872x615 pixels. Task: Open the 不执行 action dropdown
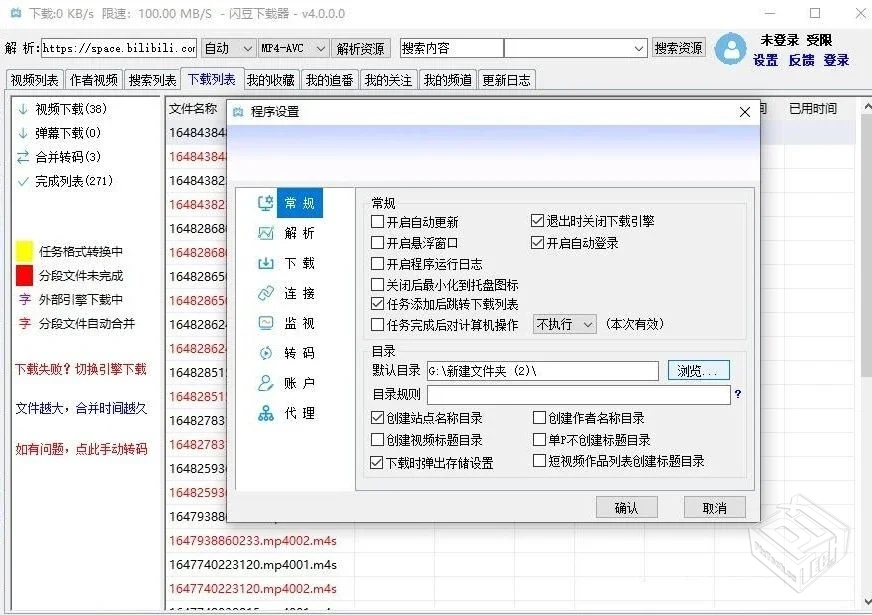coord(564,324)
